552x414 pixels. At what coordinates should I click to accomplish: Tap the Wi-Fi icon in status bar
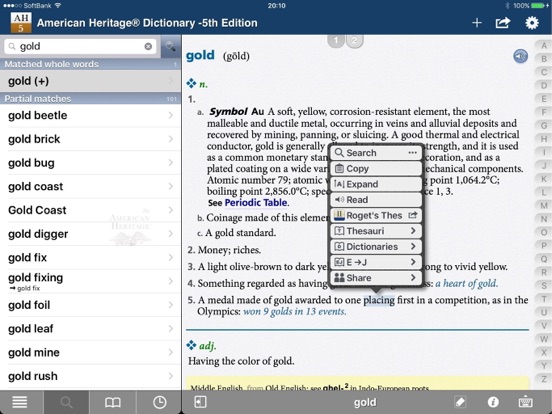(x=58, y=5)
